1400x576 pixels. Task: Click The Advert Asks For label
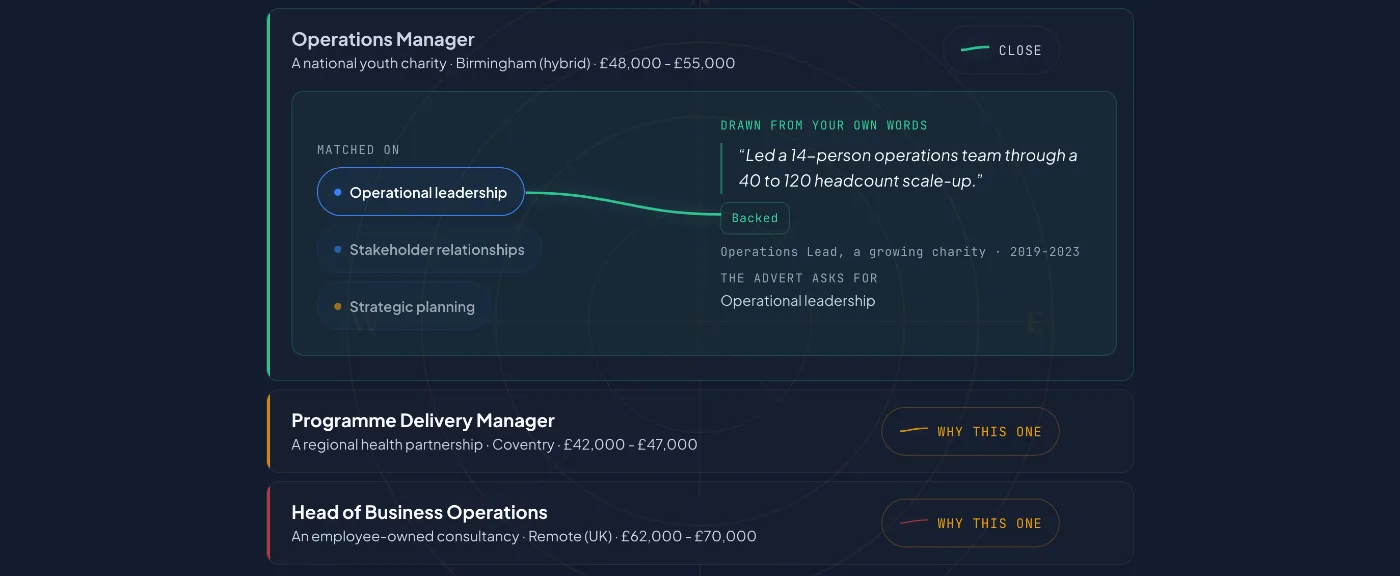click(799, 278)
